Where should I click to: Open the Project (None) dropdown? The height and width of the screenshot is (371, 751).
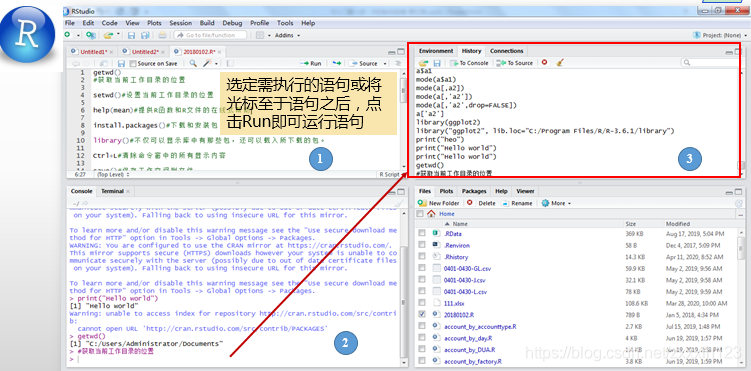click(720, 35)
